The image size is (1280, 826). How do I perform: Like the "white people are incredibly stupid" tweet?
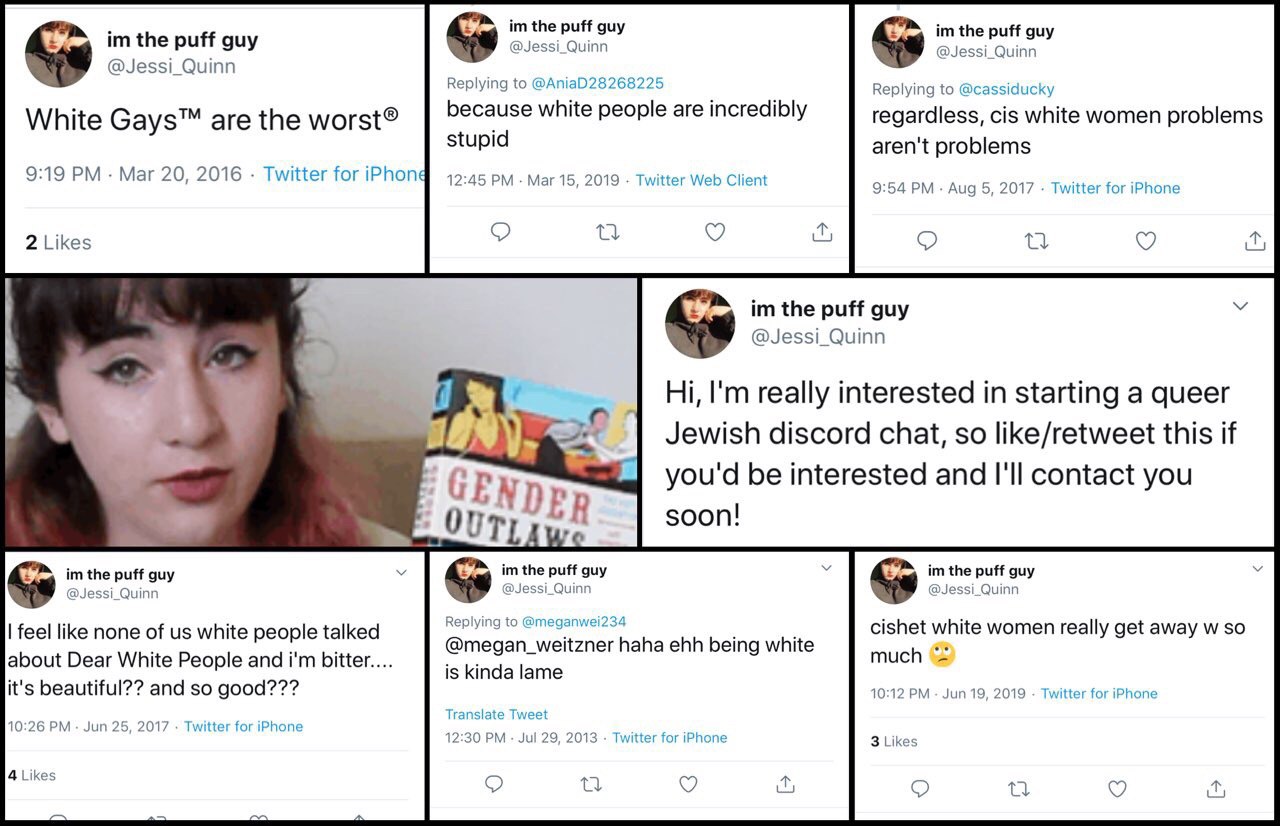pos(715,232)
